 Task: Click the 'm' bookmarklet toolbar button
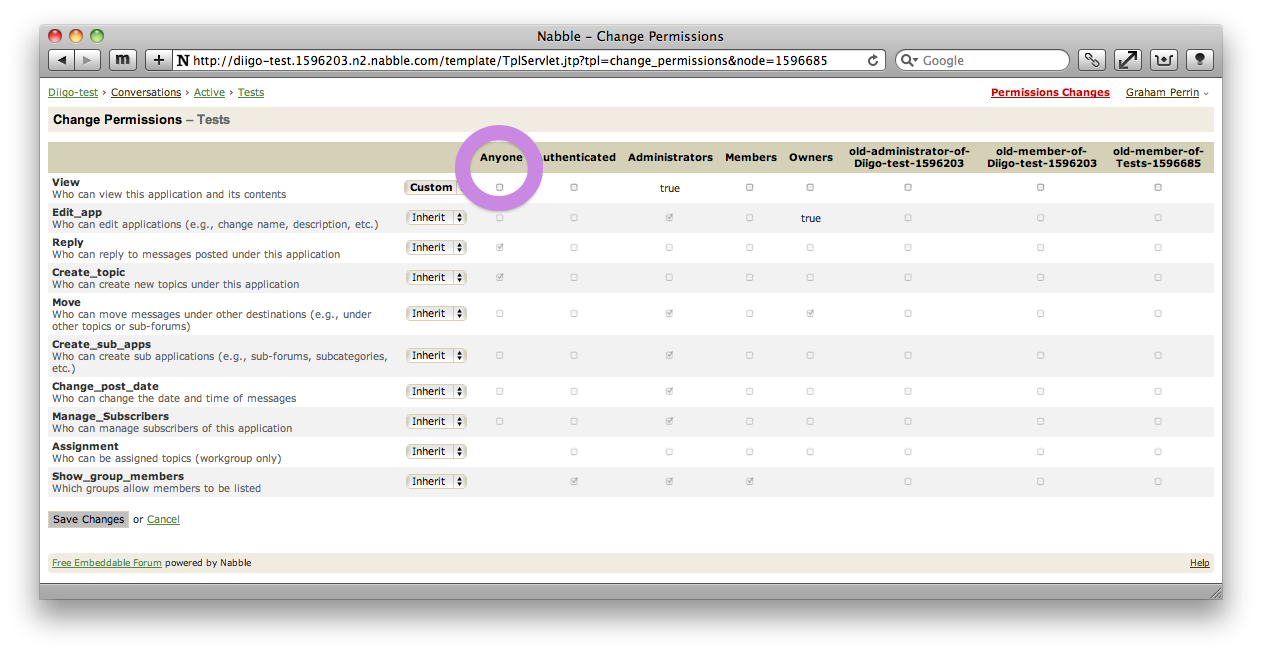(x=122, y=60)
